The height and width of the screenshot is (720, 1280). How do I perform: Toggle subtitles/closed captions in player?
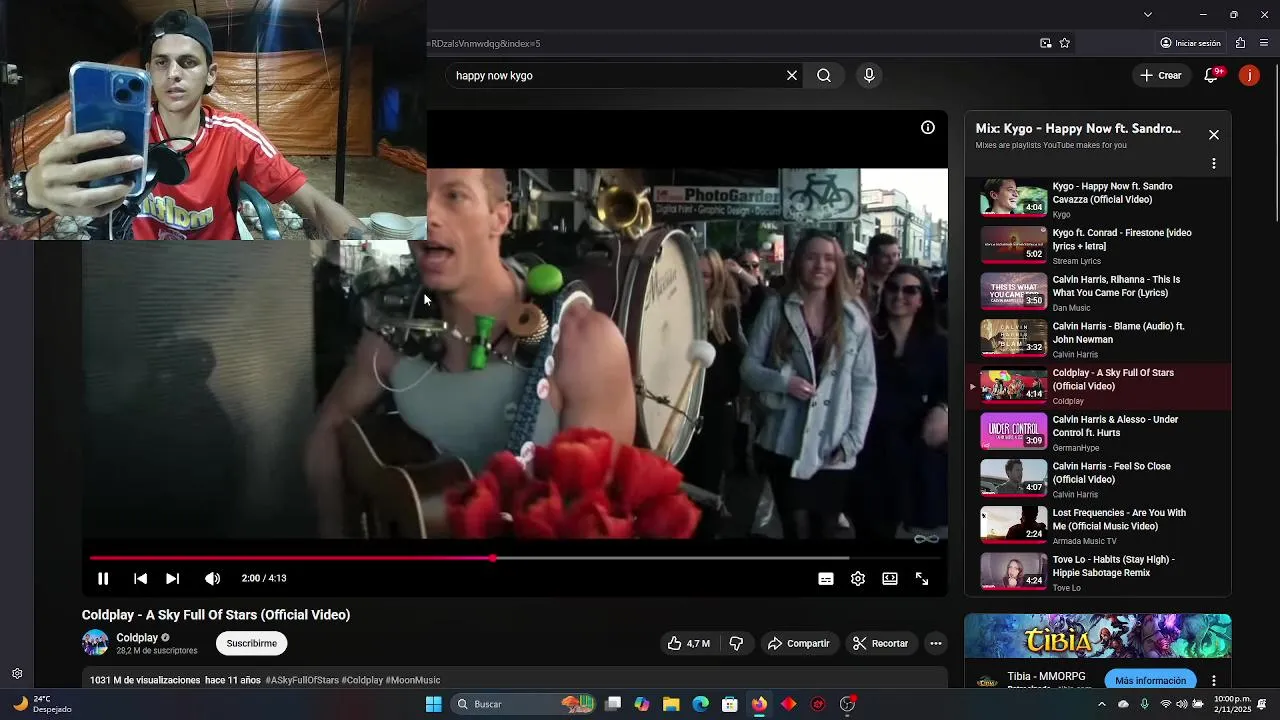pyautogui.click(x=826, y=578)
